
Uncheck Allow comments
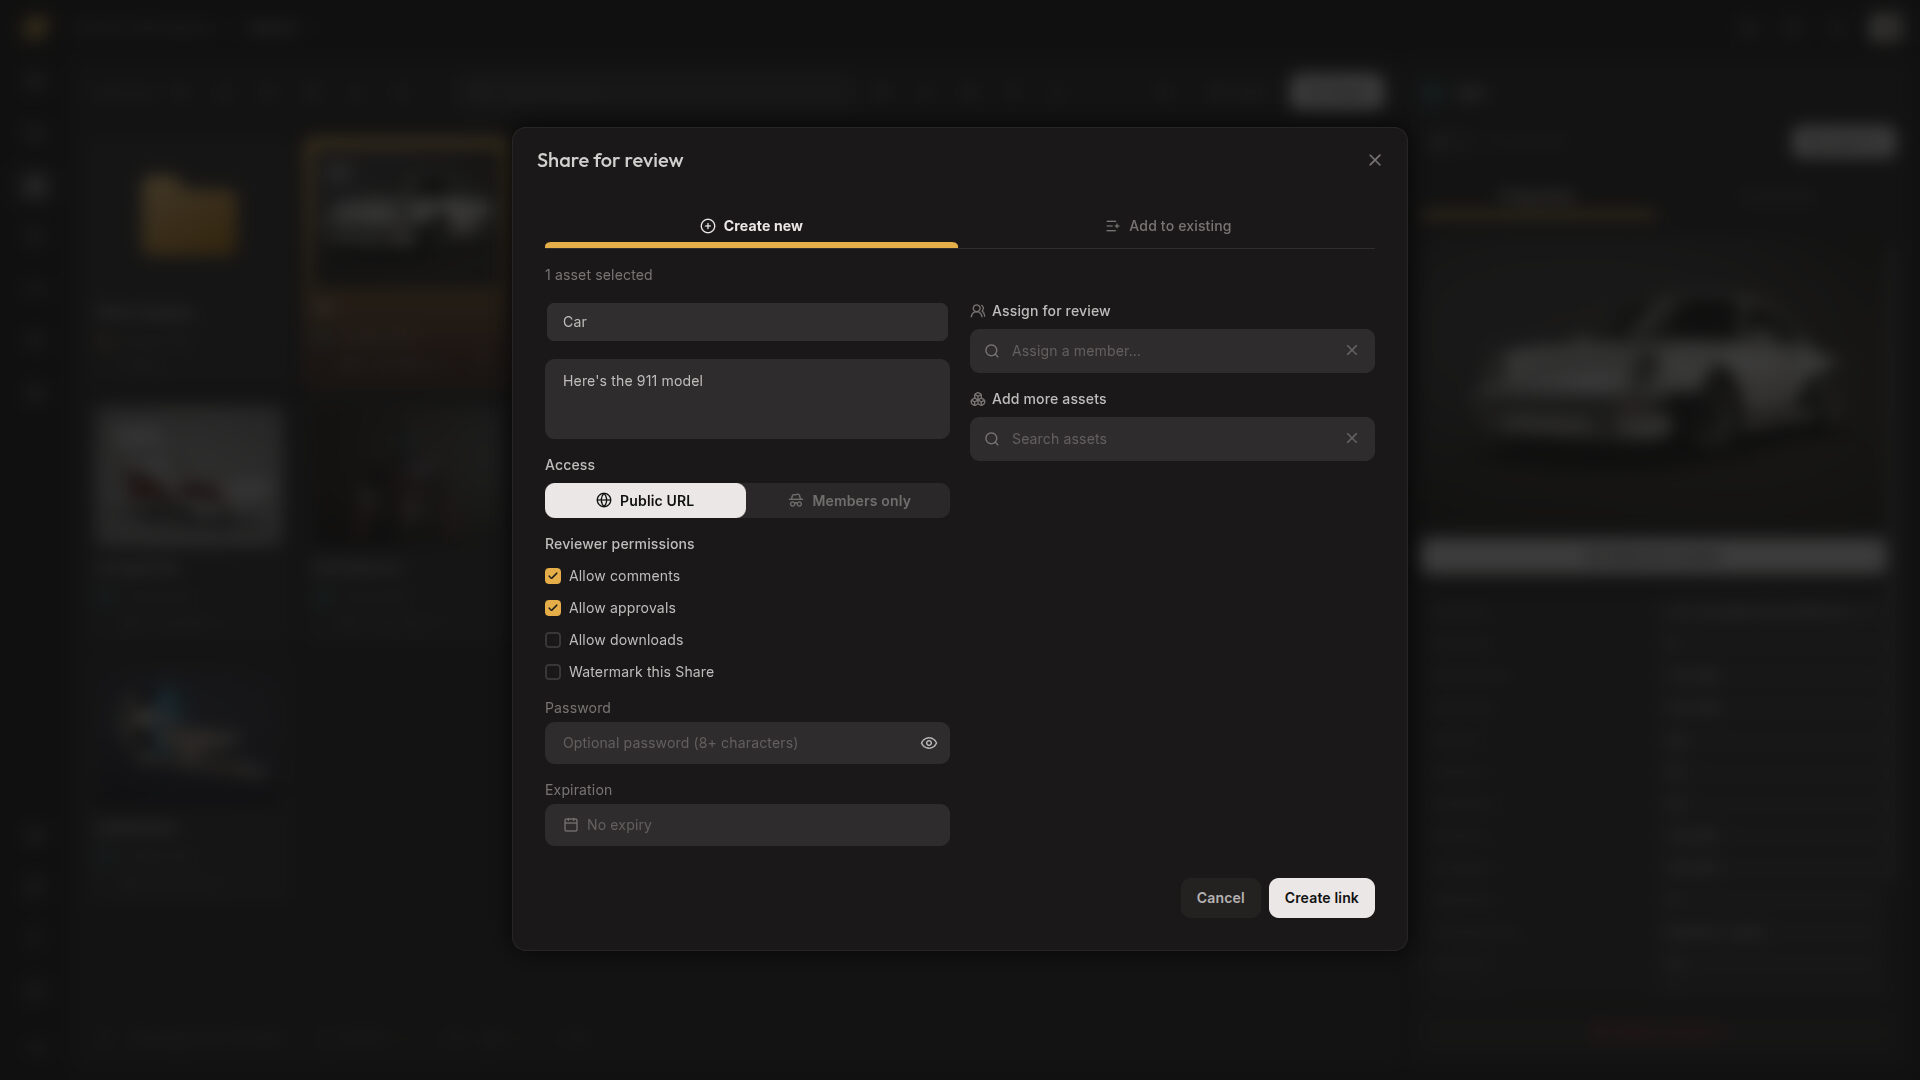[553, 576]
